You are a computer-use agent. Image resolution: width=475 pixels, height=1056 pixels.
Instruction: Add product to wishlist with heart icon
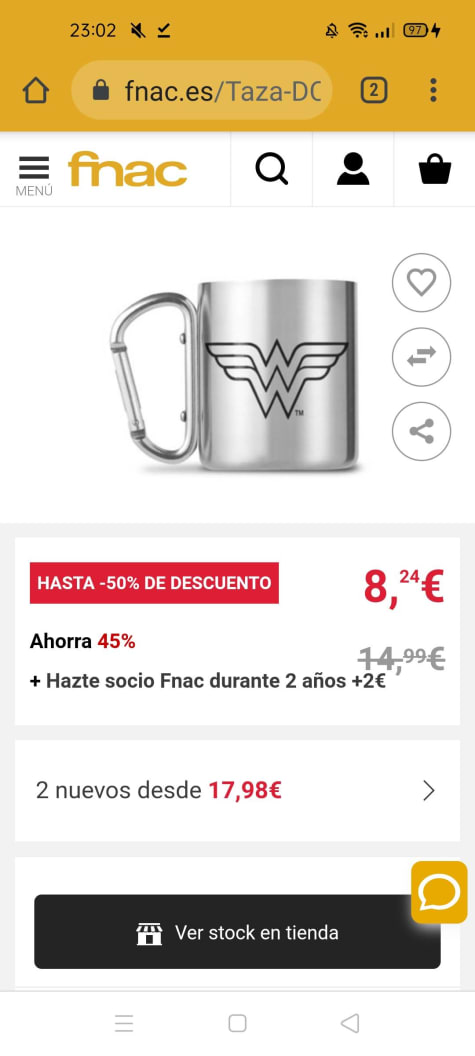422,283
